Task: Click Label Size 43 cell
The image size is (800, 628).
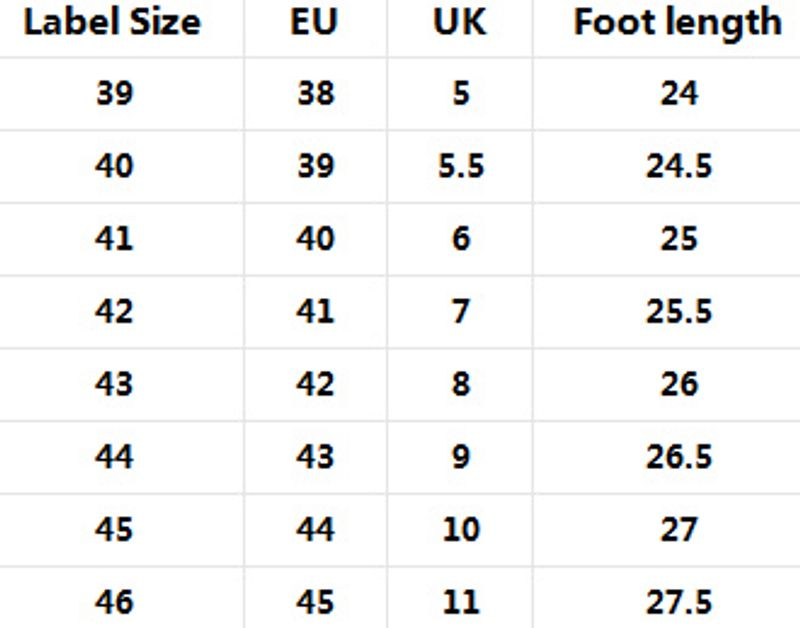Action: (114, 384)
